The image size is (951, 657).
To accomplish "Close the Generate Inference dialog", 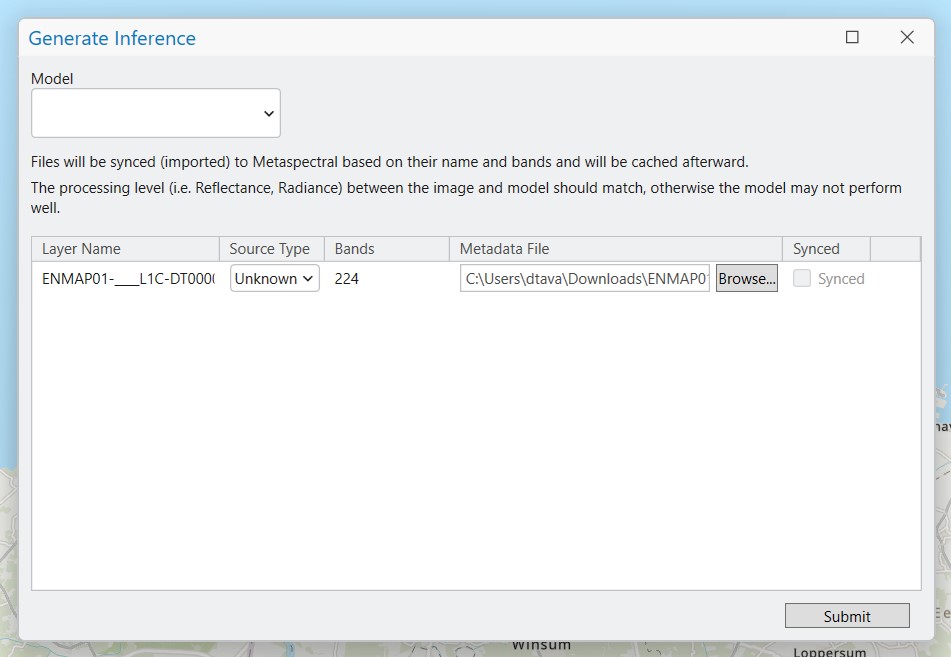I will (x=907, y=37).
